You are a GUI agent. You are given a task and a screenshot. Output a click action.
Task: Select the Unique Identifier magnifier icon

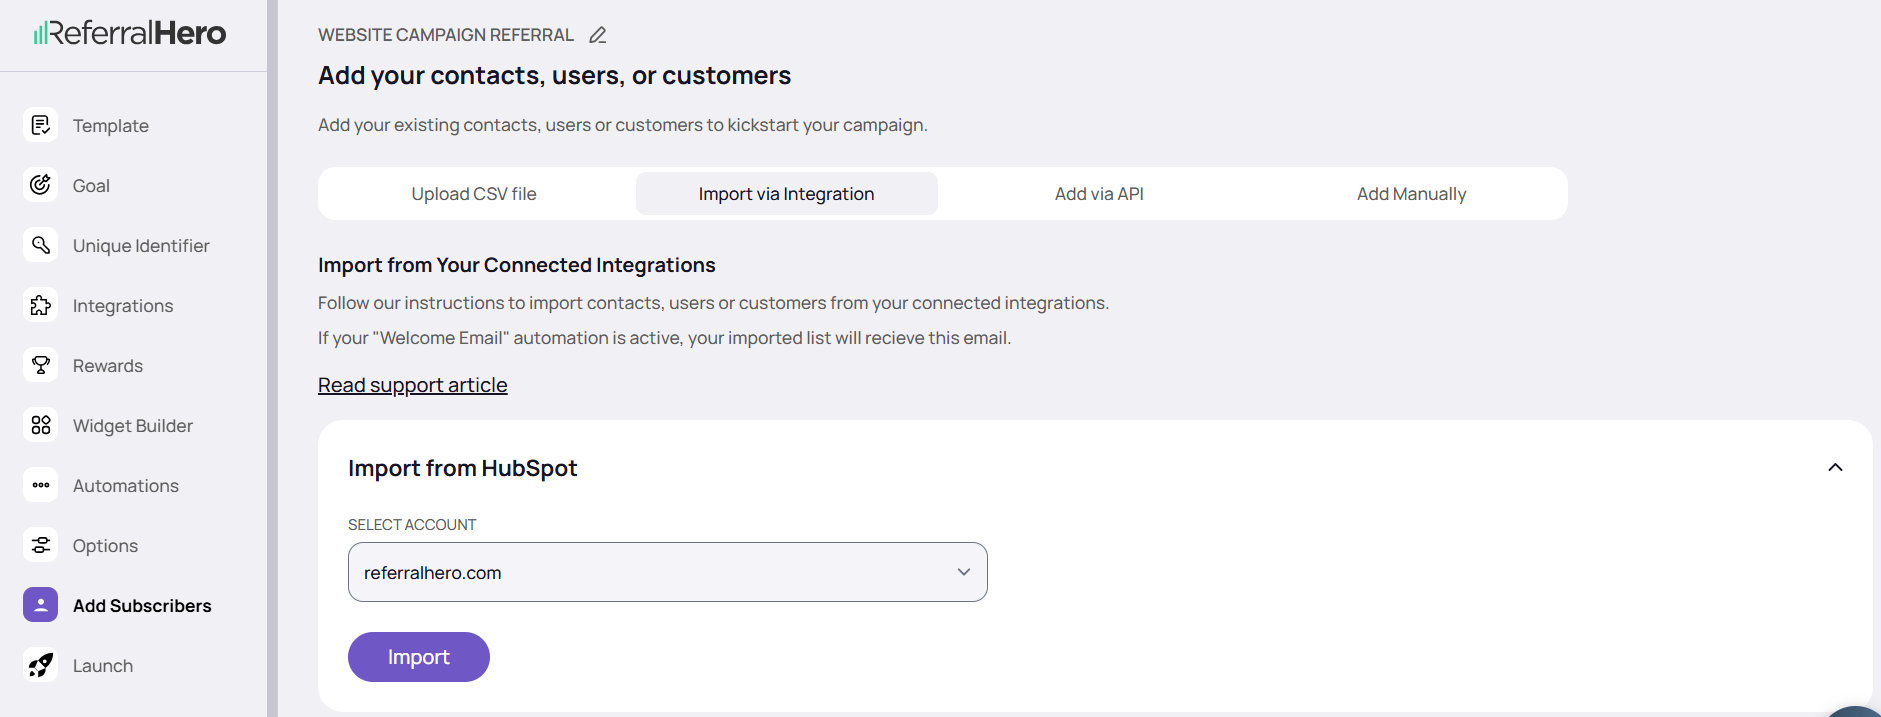point(40,245)
